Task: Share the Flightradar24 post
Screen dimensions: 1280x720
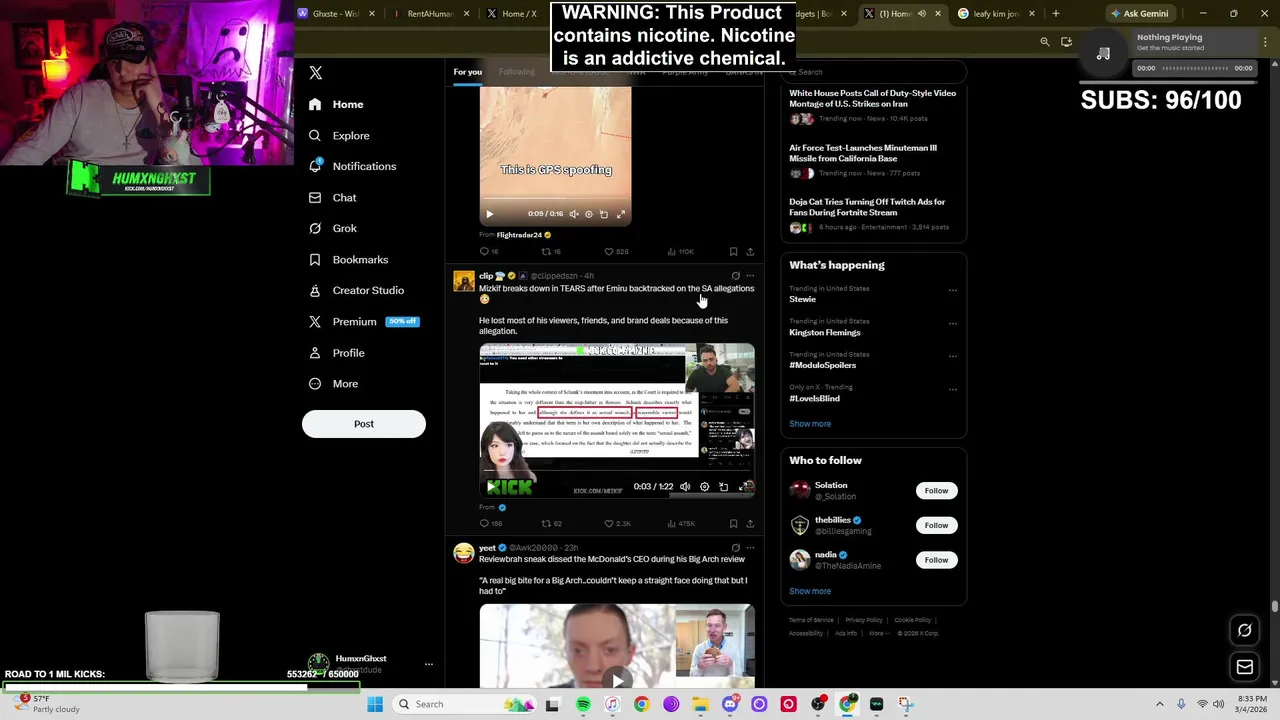Action: click(x=750, y=252)
